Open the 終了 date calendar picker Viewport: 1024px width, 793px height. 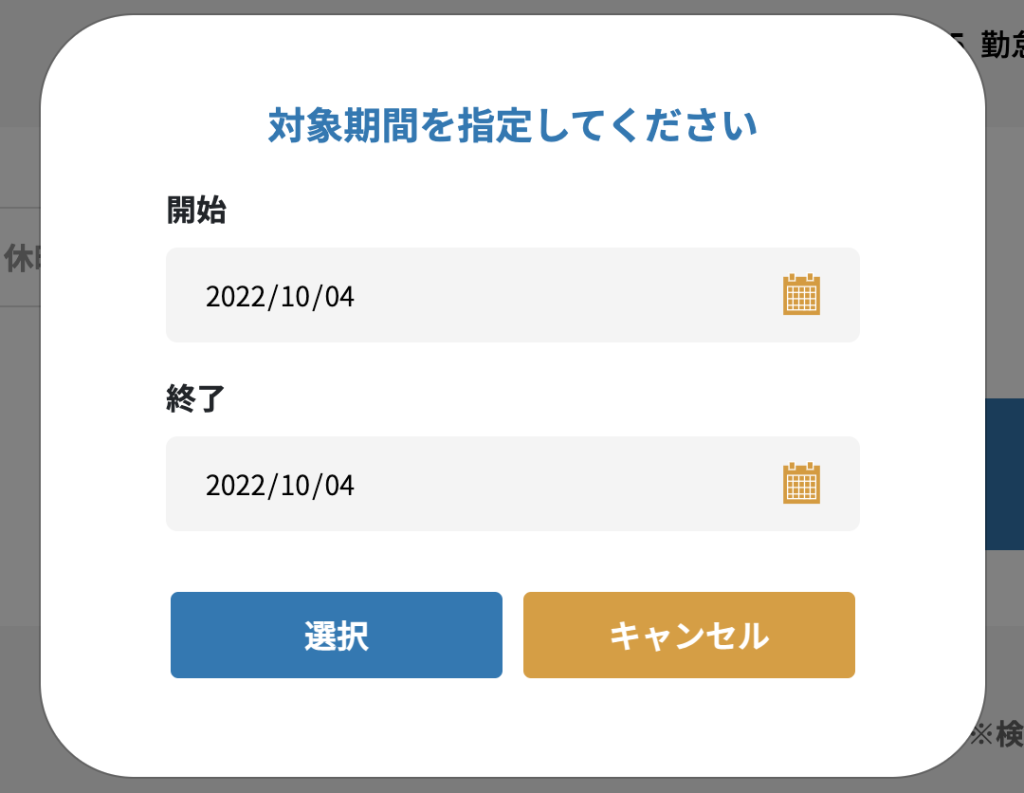coord(801,484)
